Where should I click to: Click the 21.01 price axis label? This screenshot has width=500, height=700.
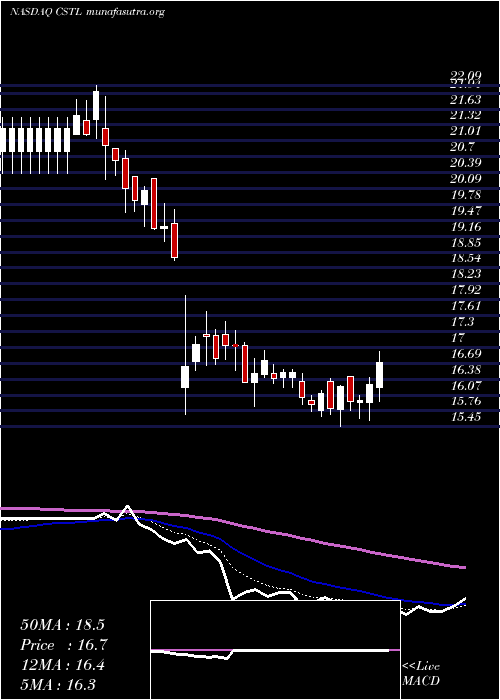coord(465,131)
